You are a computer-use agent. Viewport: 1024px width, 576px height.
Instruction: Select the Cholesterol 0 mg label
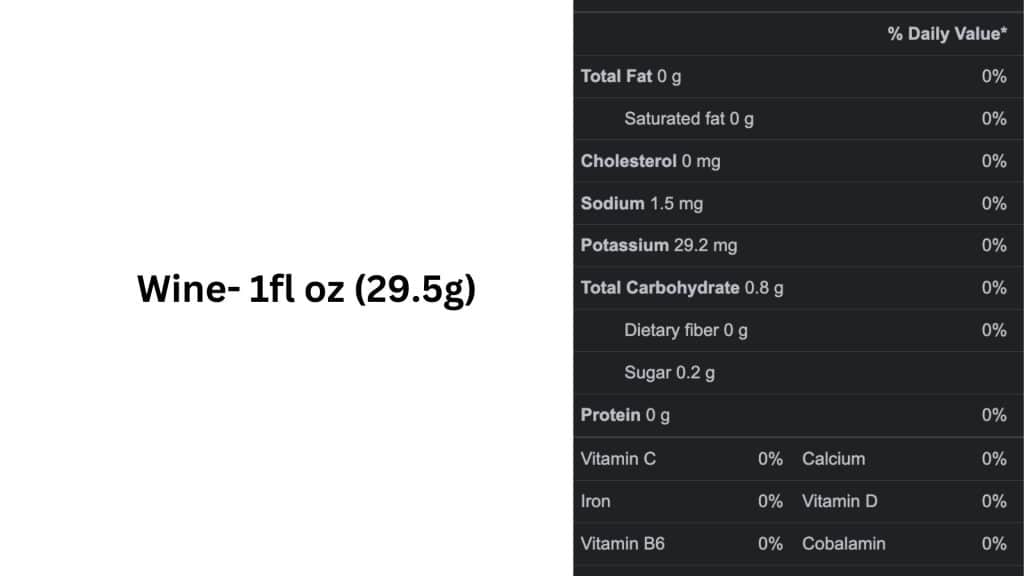650,161
